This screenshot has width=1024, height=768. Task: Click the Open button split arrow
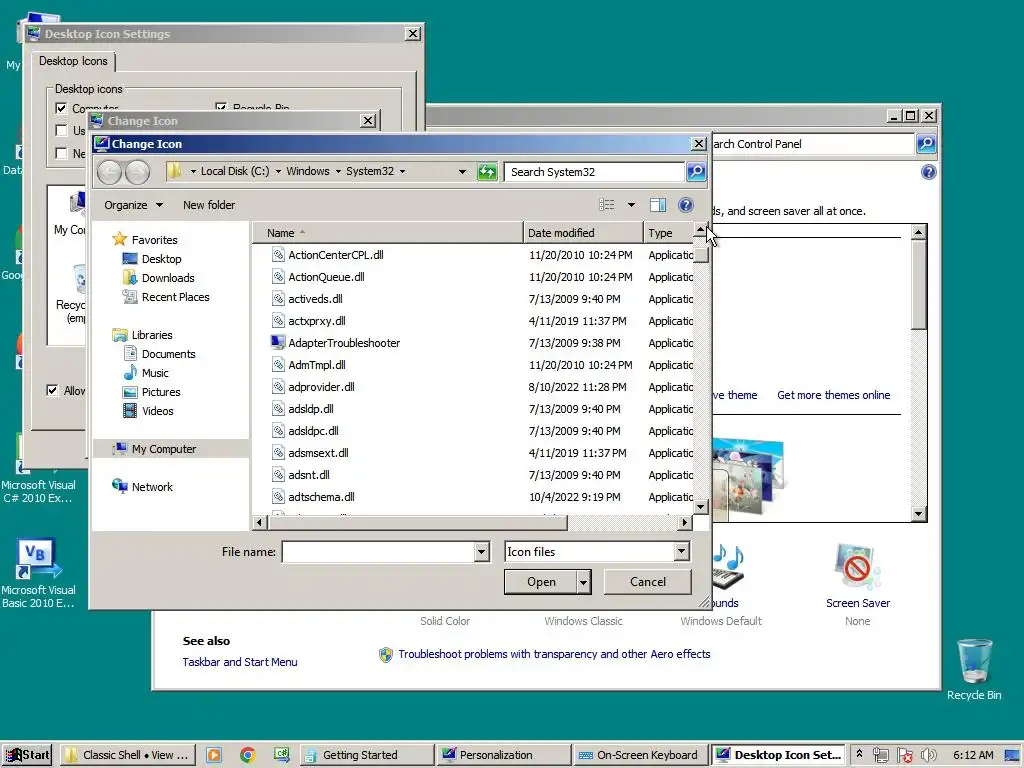click(x=583, y=582)
